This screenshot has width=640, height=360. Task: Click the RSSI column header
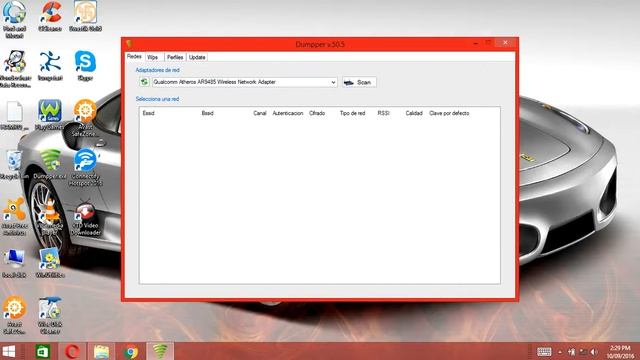click(383, 113)
